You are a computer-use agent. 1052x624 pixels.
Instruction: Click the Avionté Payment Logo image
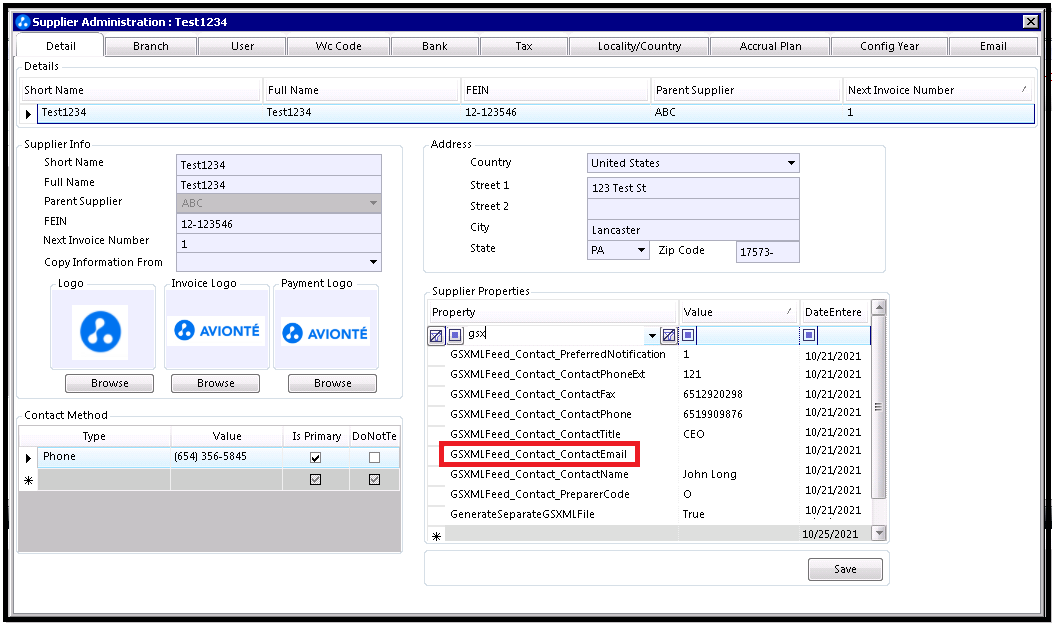(325, 332)
